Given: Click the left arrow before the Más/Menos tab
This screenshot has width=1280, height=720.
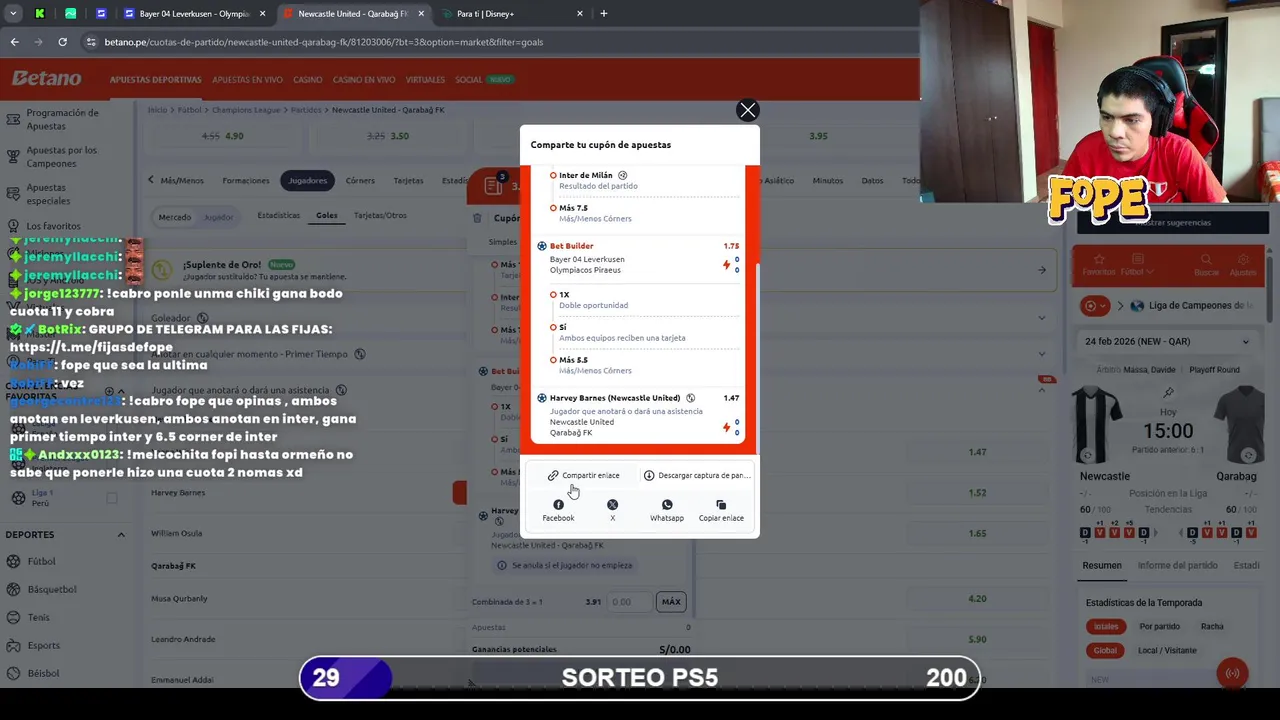Looking at the screenshot, I should 151,180.
